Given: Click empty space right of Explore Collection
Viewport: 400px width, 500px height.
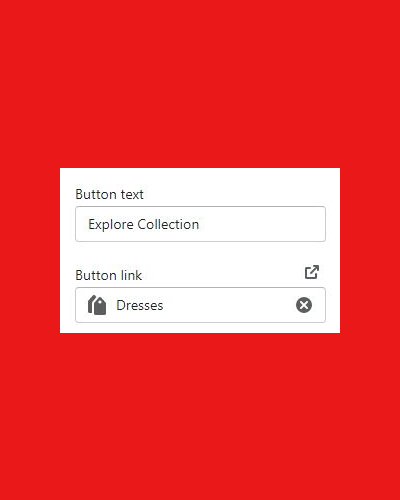Looking at the screenshot, I should pos(262,224).
